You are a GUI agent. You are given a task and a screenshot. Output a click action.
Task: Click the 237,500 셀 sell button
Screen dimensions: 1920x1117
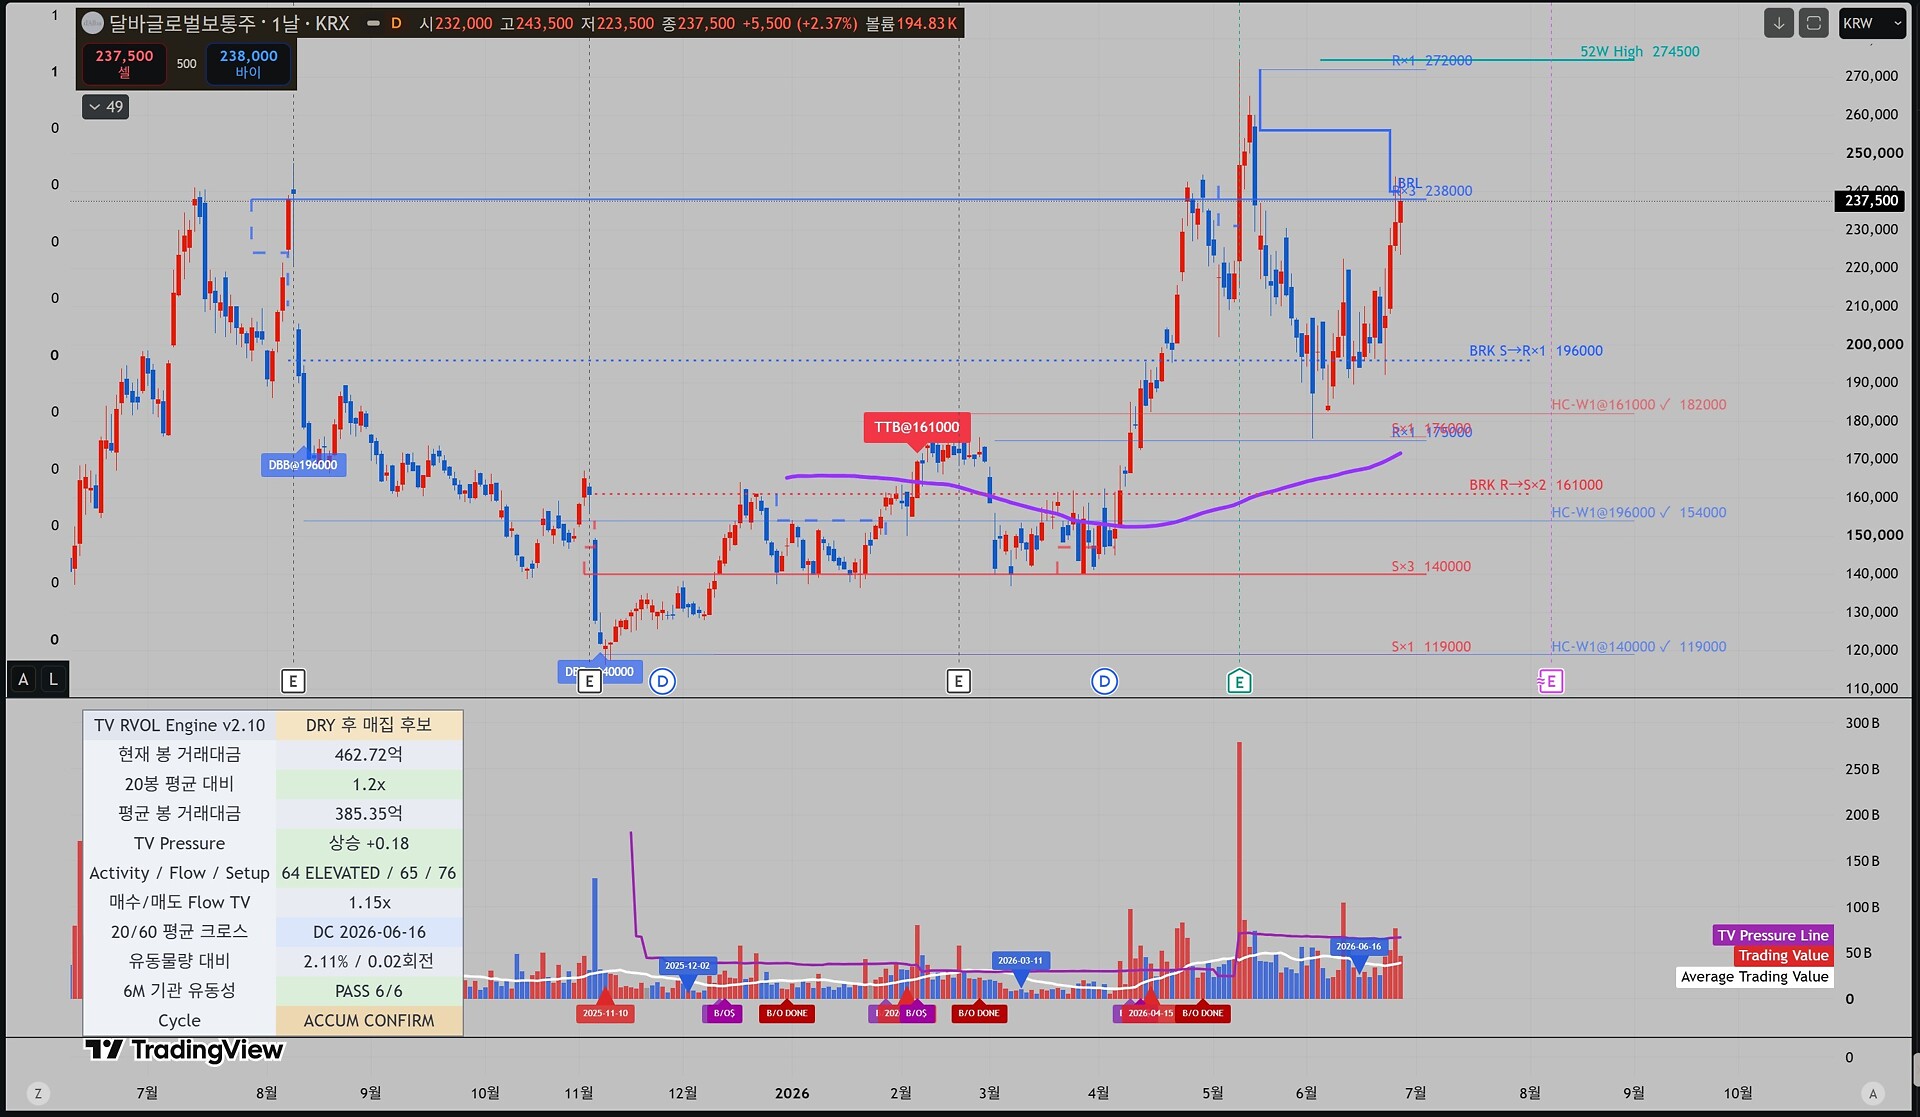(124, 63)
